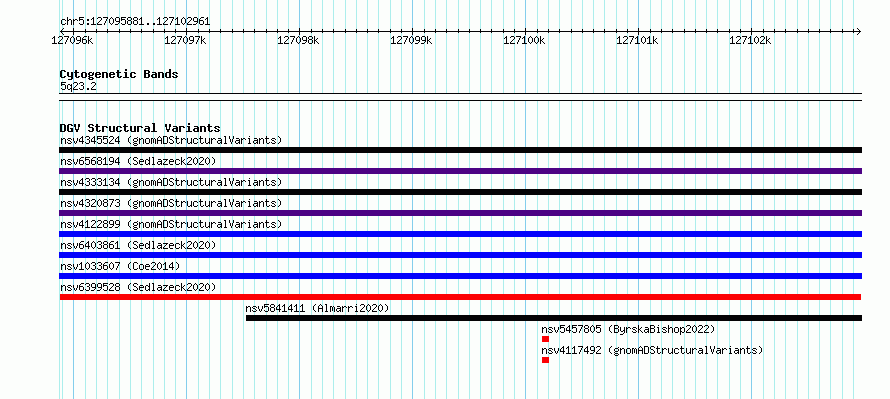Click the small red nsv5457805 variant marker
Screen dimensions: 890x399
(545, 339)
